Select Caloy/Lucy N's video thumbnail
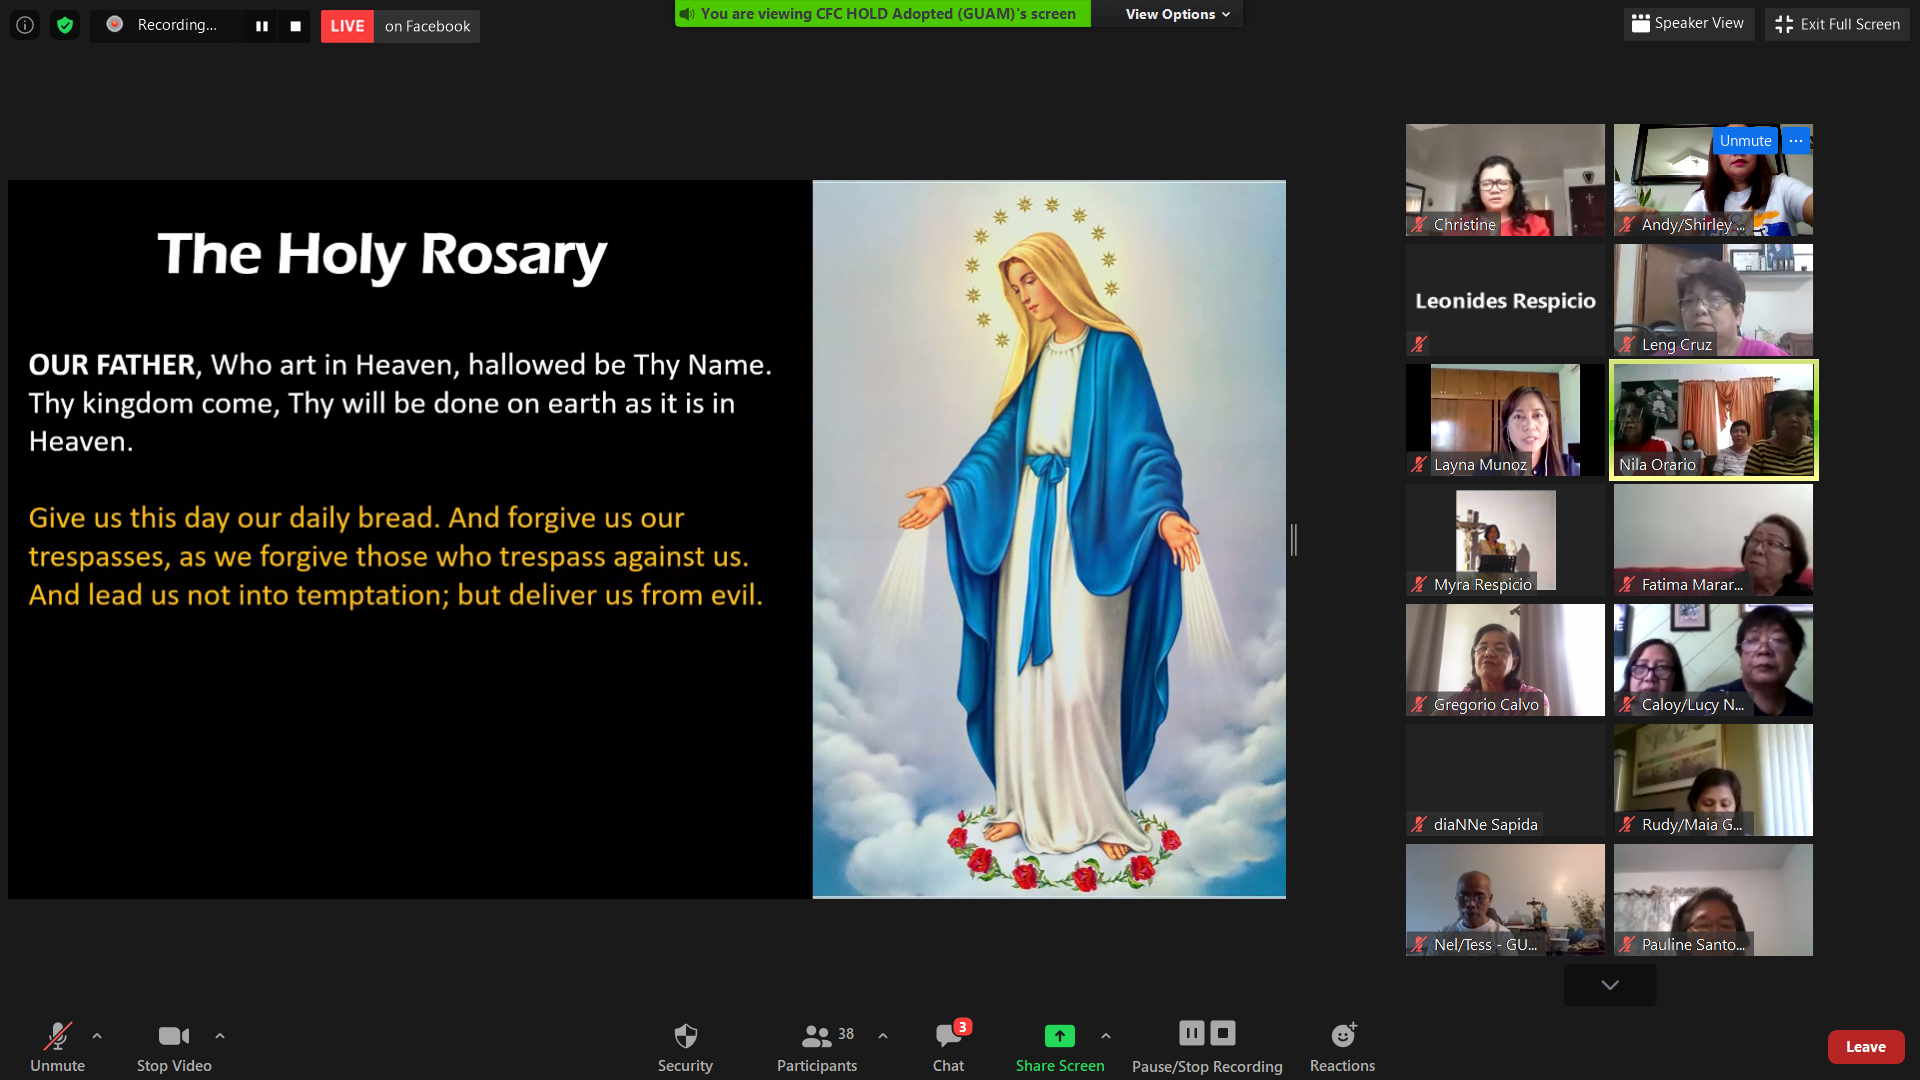 pos(1713,660)
